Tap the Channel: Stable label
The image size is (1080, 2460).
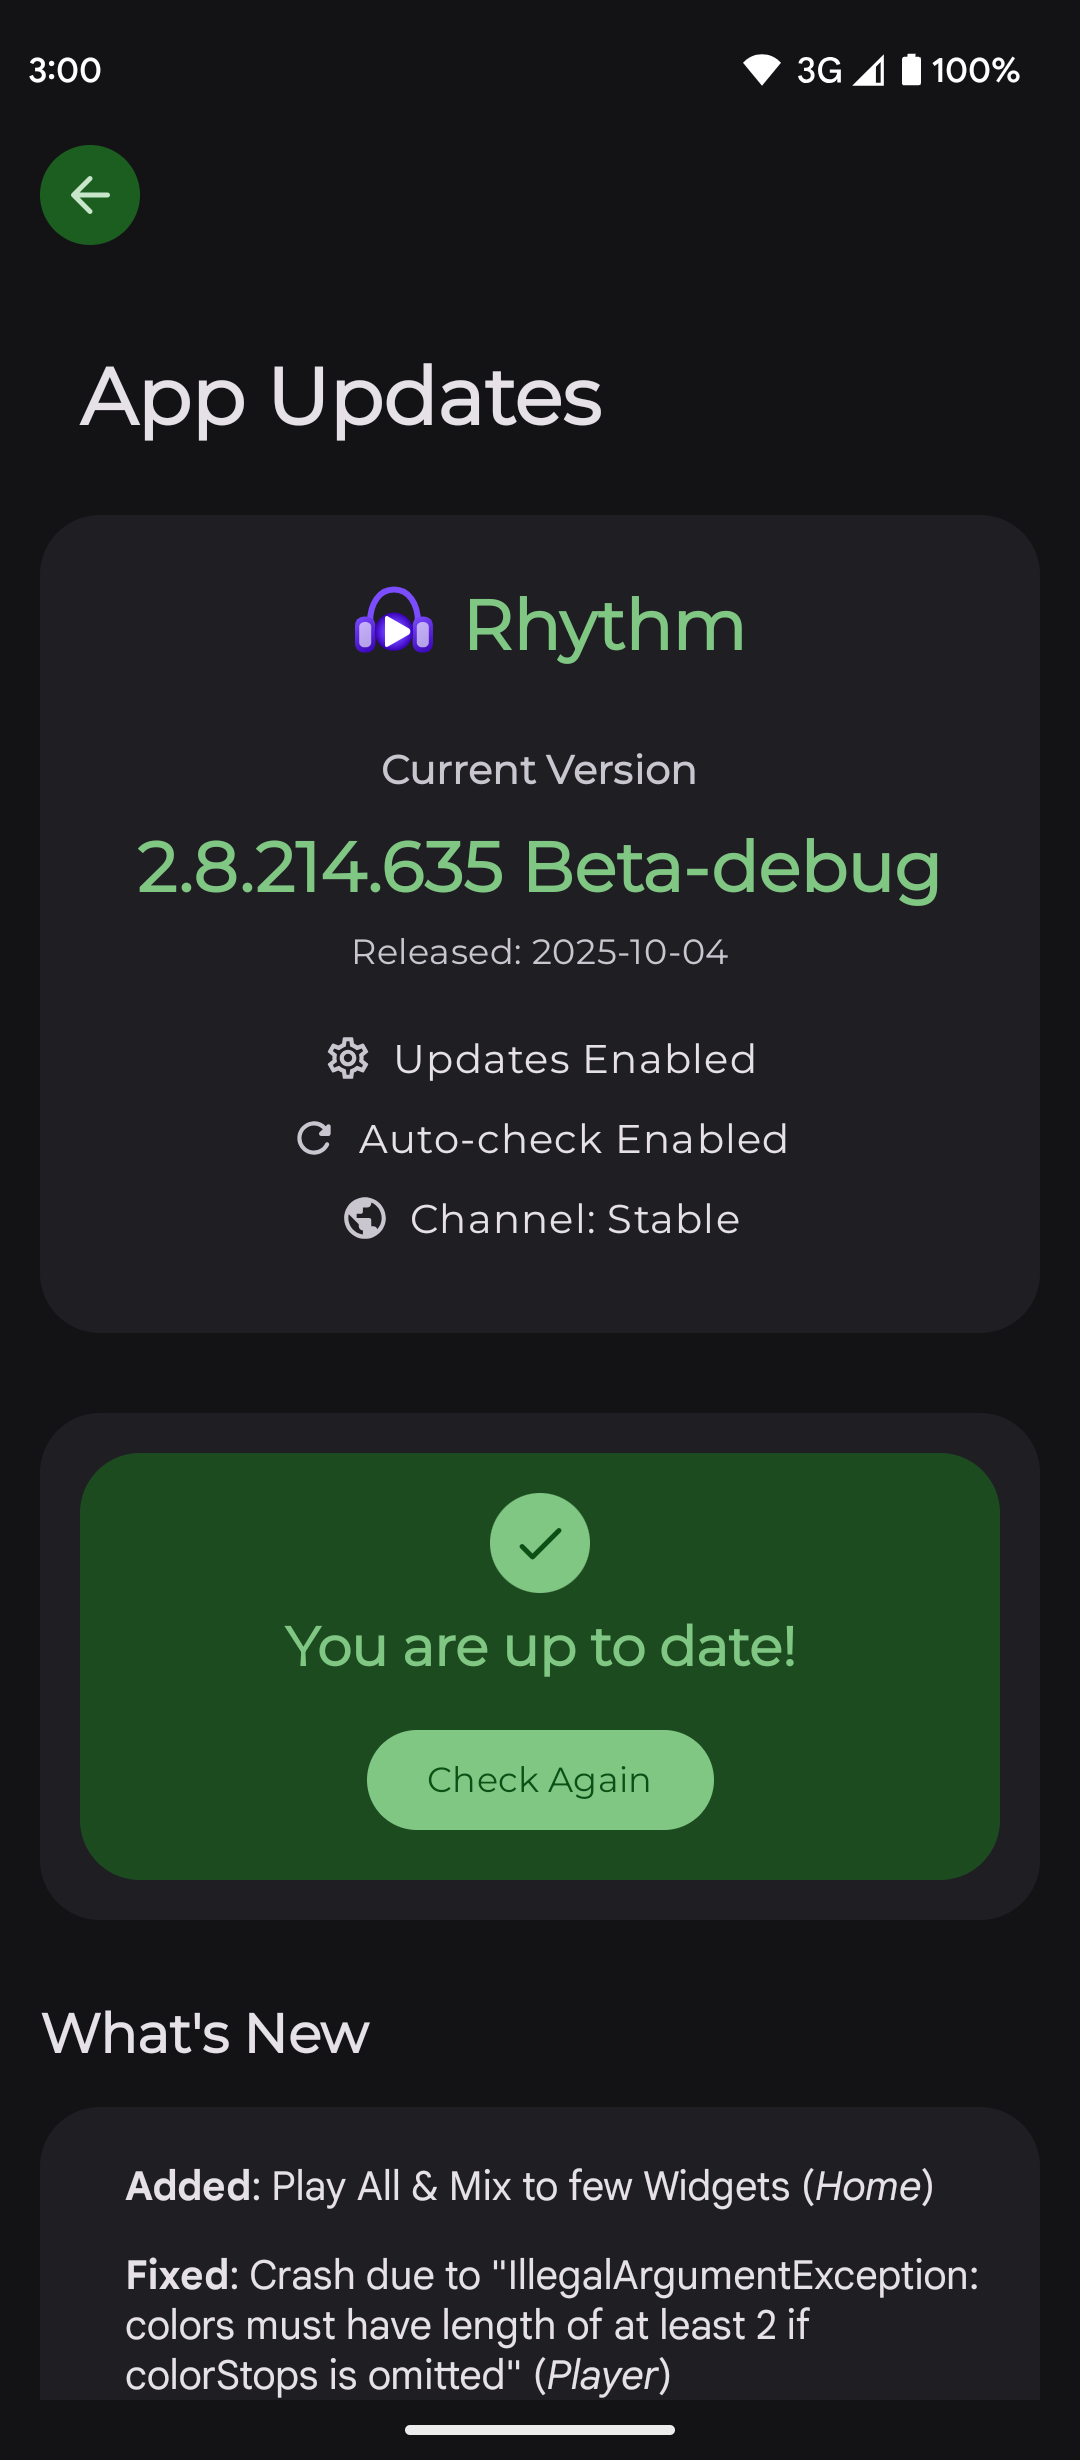(x=575, y=1219)
